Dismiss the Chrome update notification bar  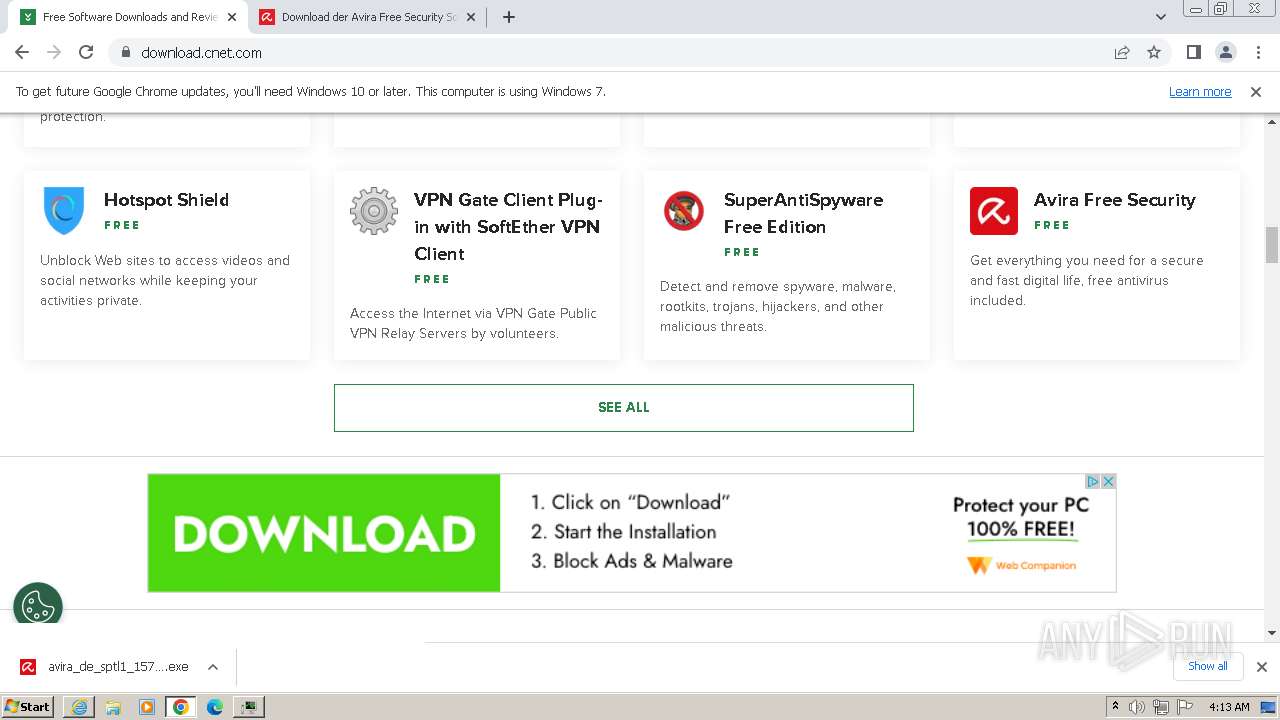point(1256,91)
